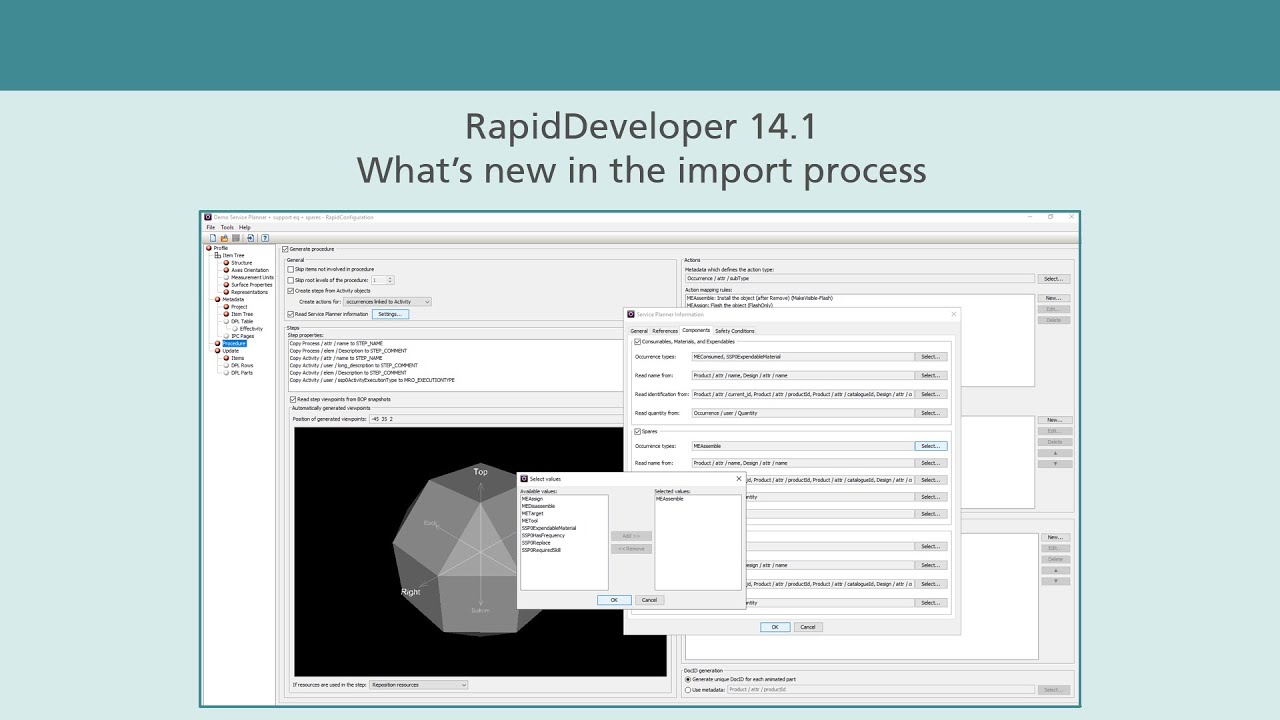Click the Open folder toolbar icon
The height and width of the screenshot is (720, 1280).
click(225, 238)
